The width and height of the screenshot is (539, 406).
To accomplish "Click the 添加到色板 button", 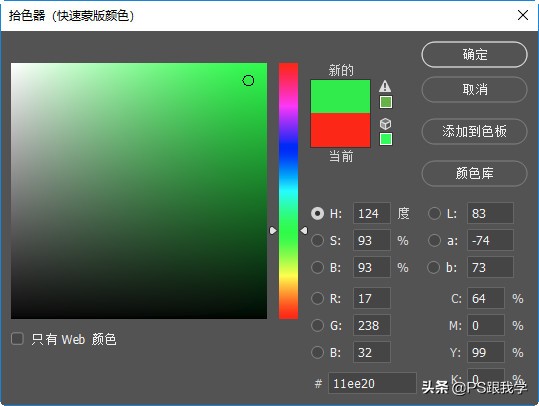I will point(474,131).
